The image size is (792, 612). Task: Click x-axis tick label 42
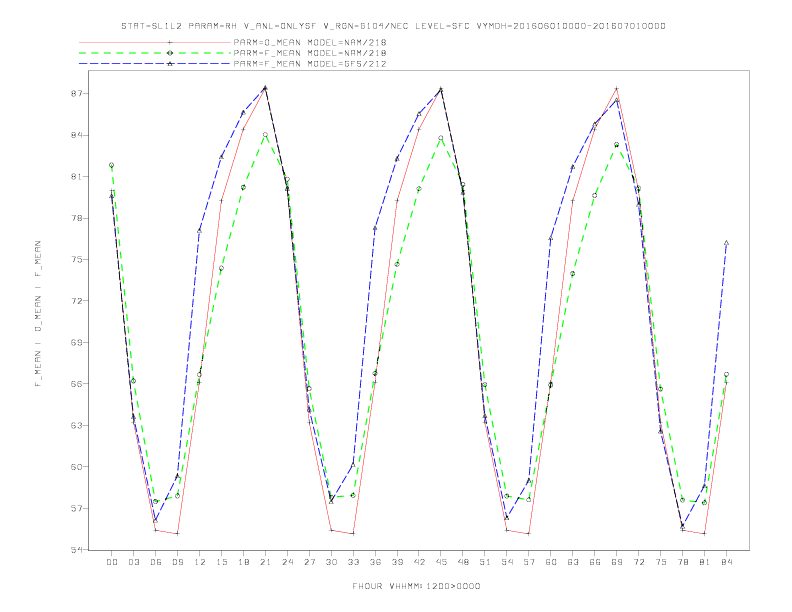419,562
